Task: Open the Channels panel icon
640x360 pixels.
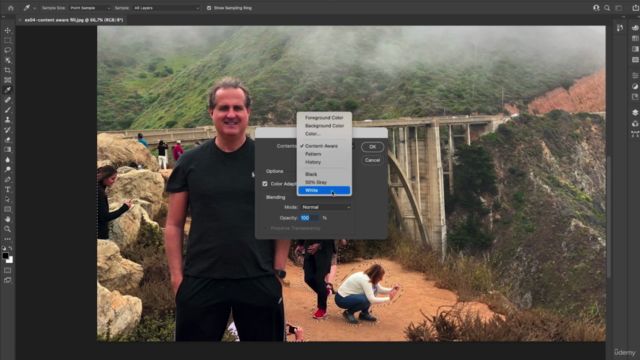Action: (635, 123)
